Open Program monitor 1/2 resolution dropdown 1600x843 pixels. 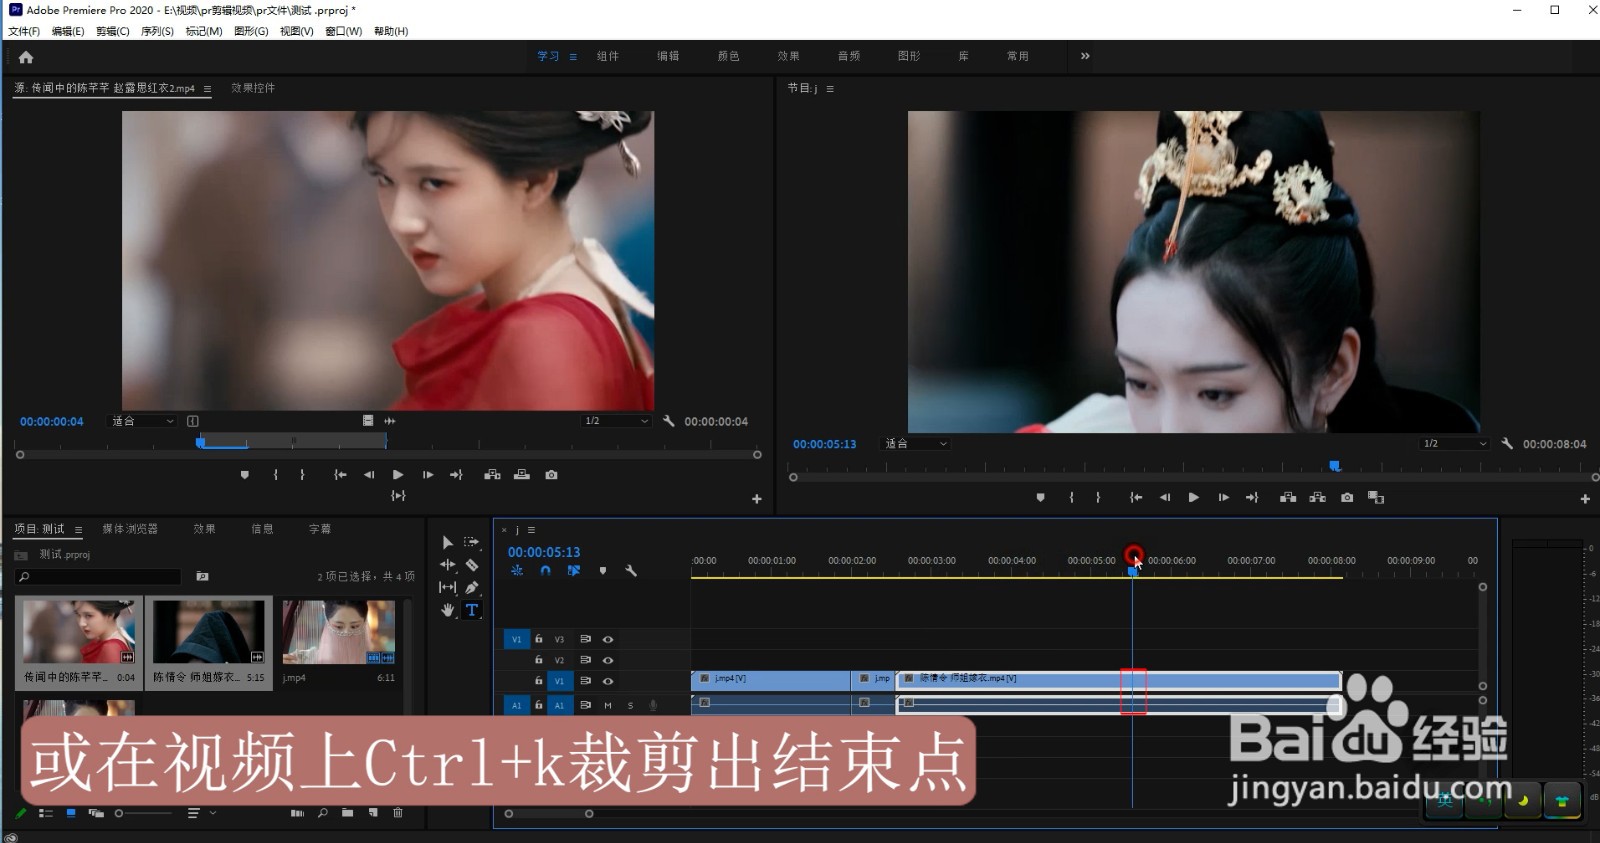coord(1455,443)
